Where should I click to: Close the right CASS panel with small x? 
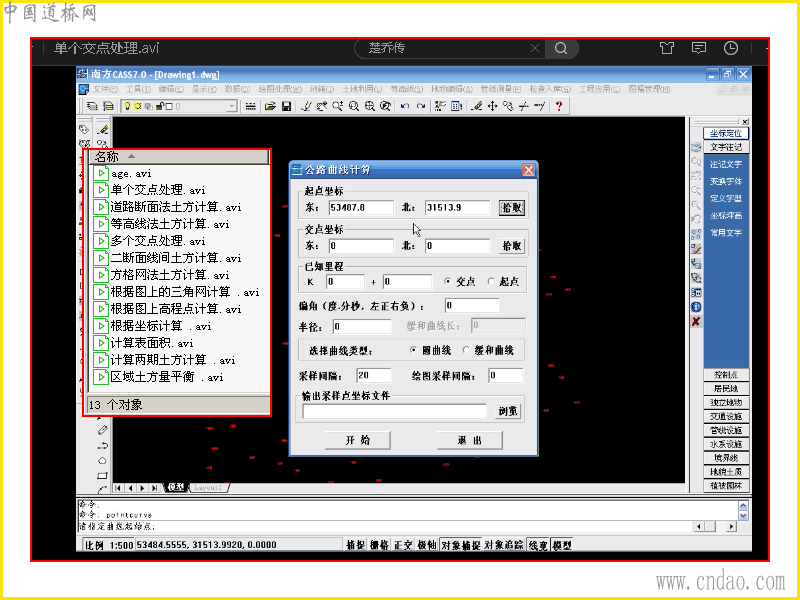coord(745,121)
